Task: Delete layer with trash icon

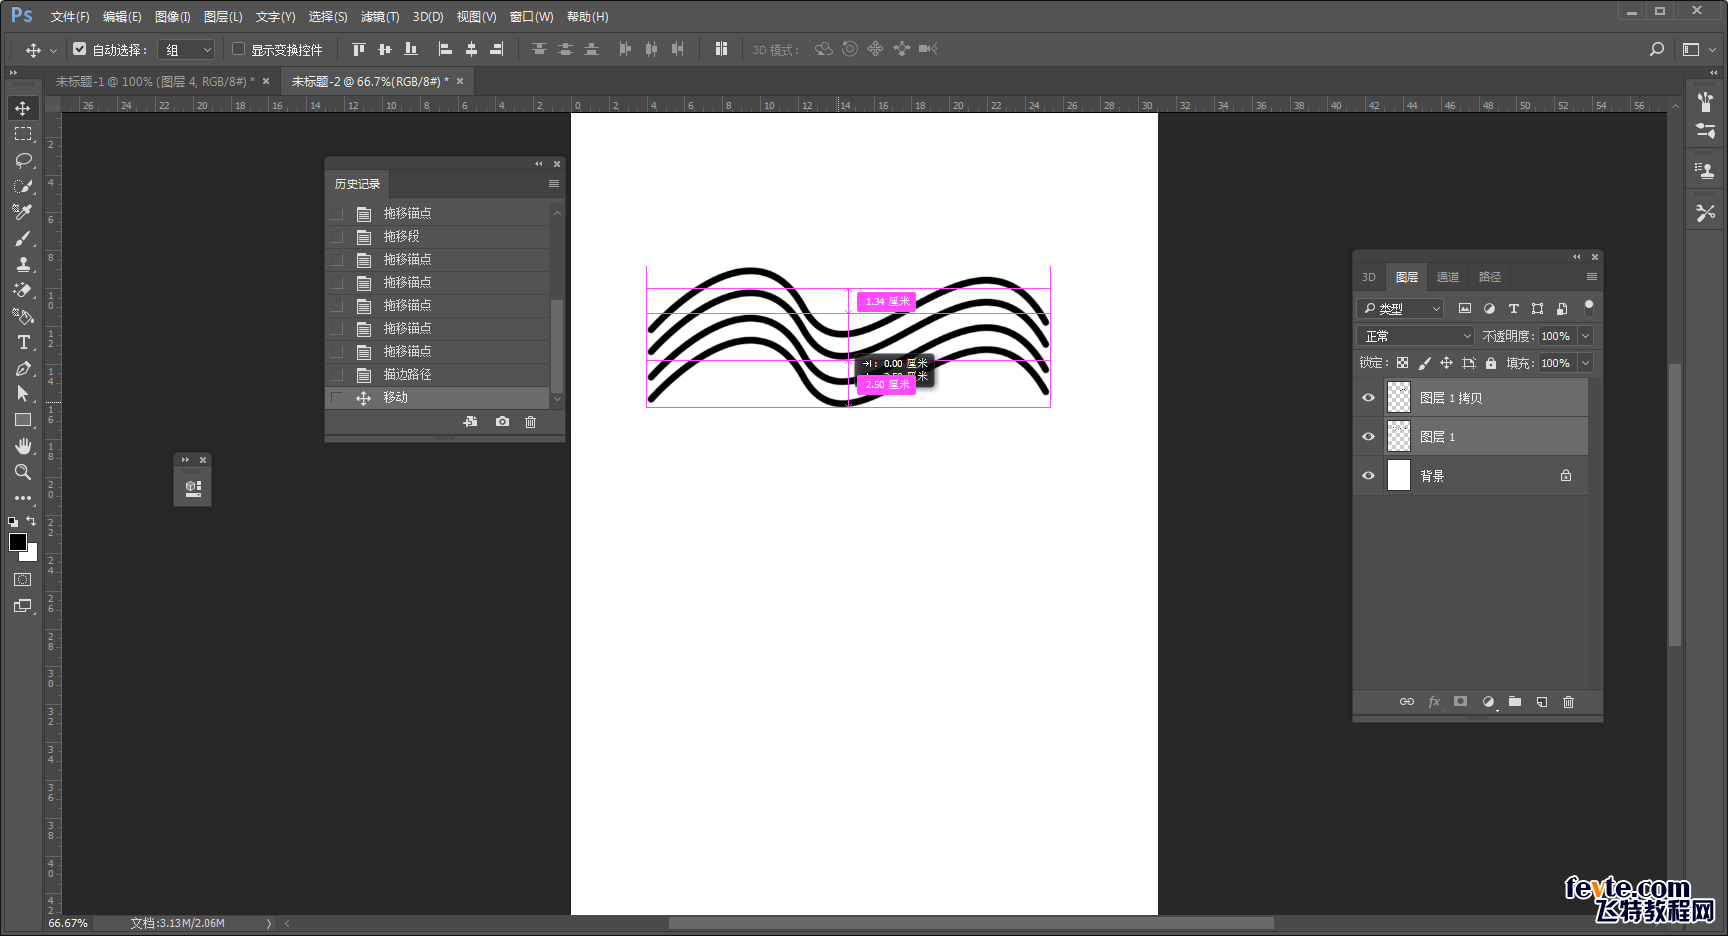Action: pos(1568,702)
